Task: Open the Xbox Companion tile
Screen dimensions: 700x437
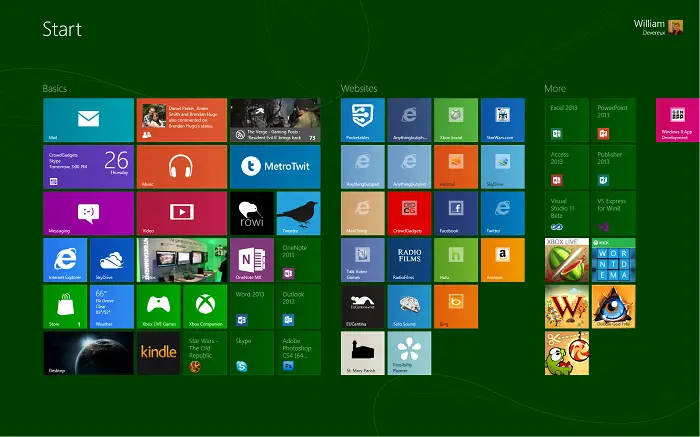Action: point(205,307)
